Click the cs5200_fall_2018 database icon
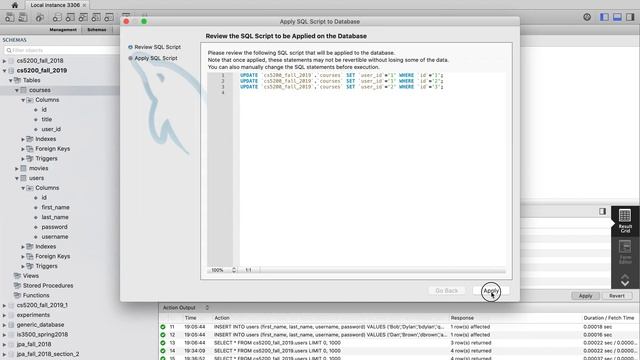The width and height of the screenshot is (640, 360). click(11, 60)
